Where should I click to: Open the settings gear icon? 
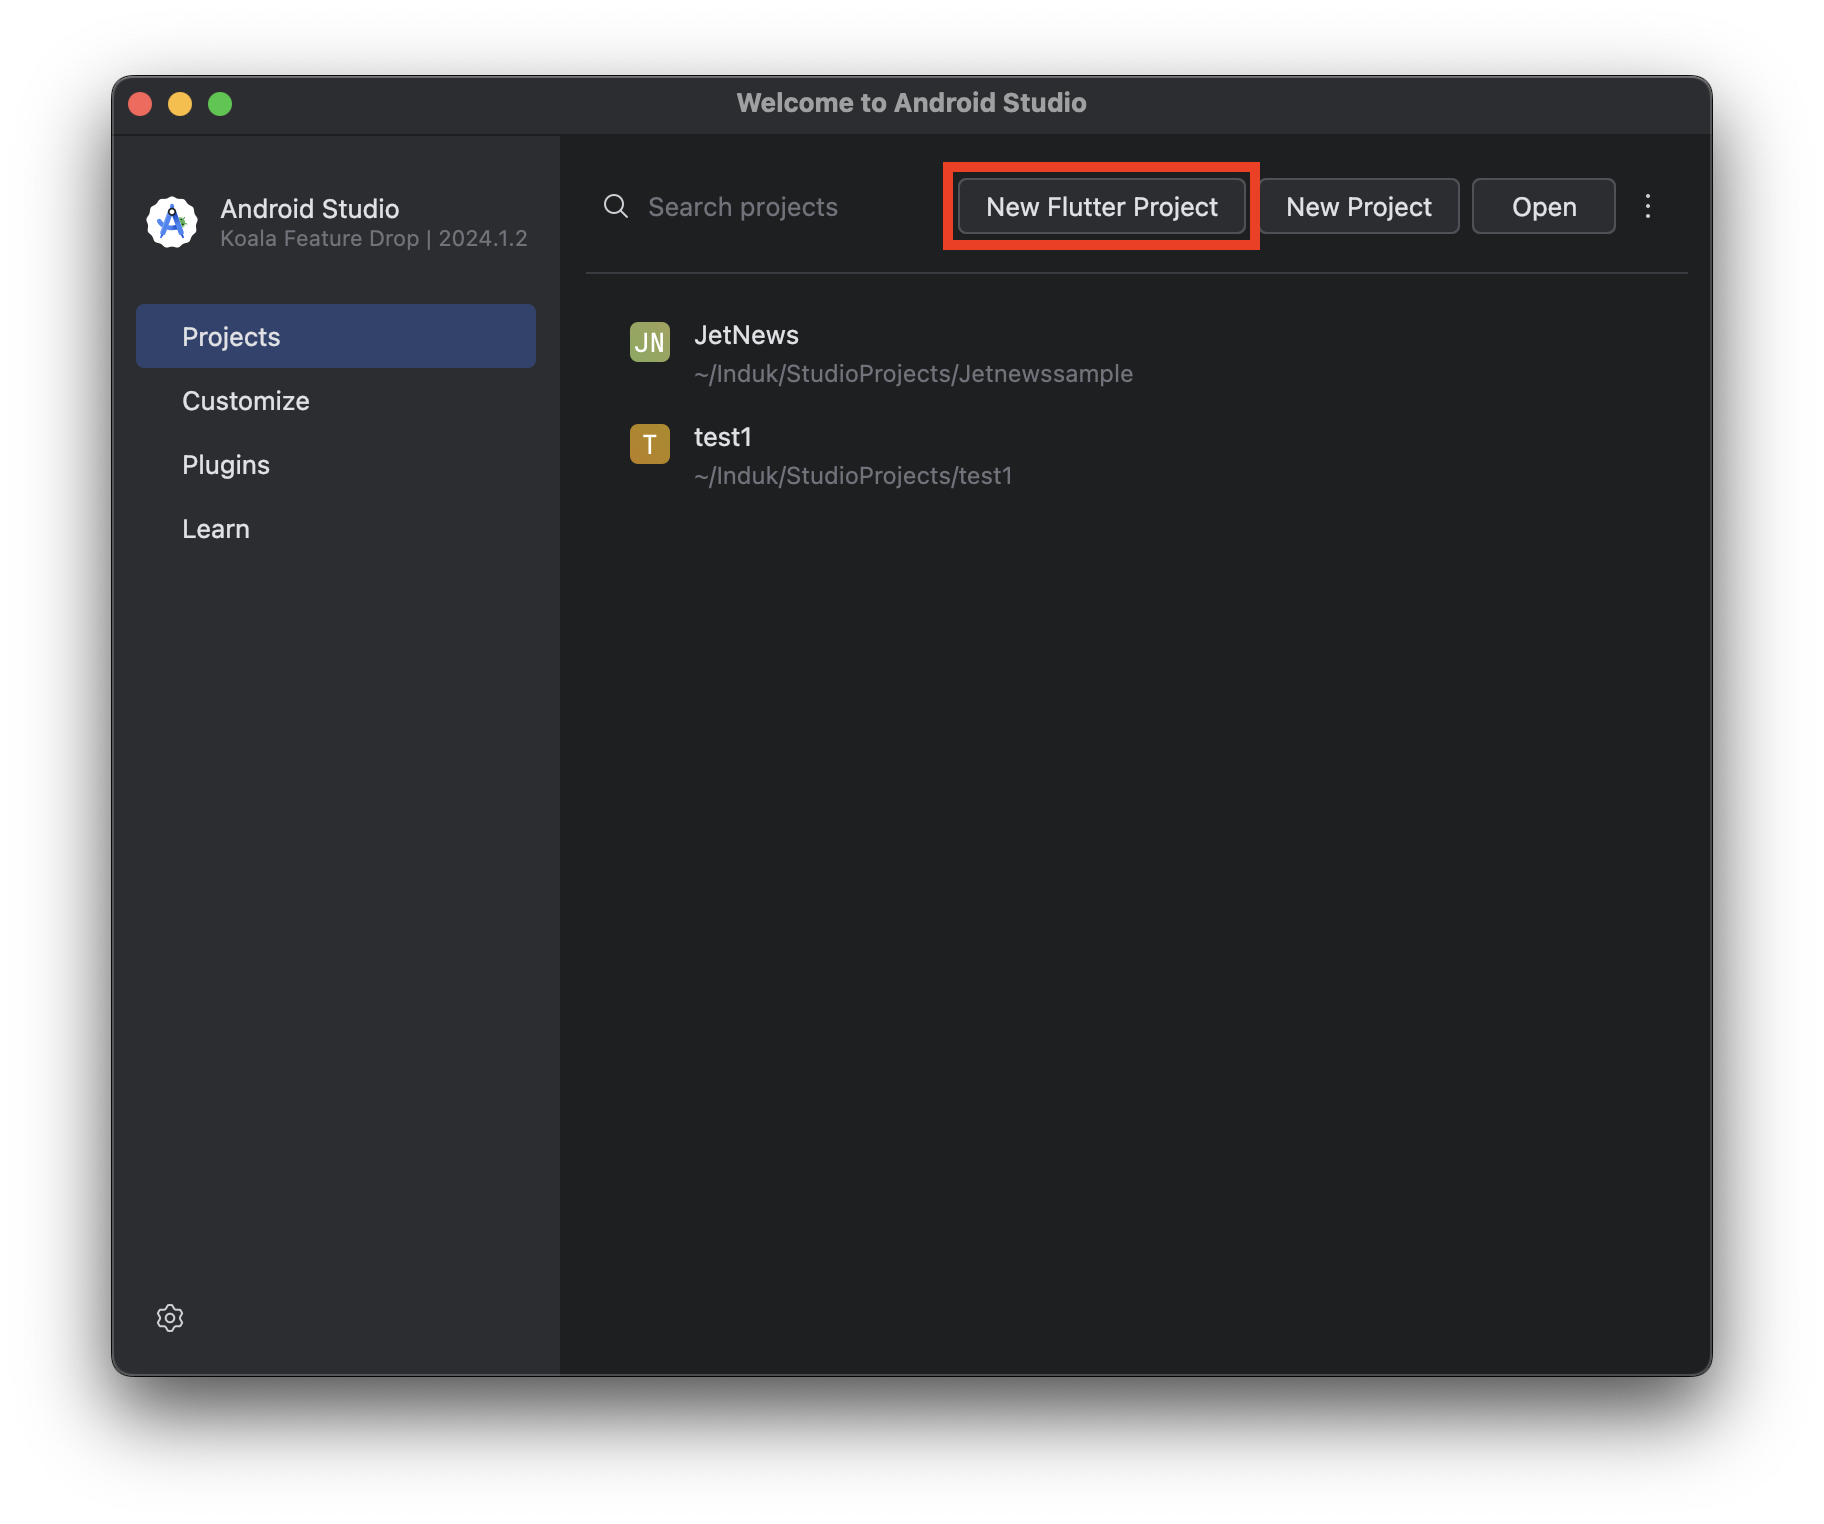click(x=170, y=1318)
